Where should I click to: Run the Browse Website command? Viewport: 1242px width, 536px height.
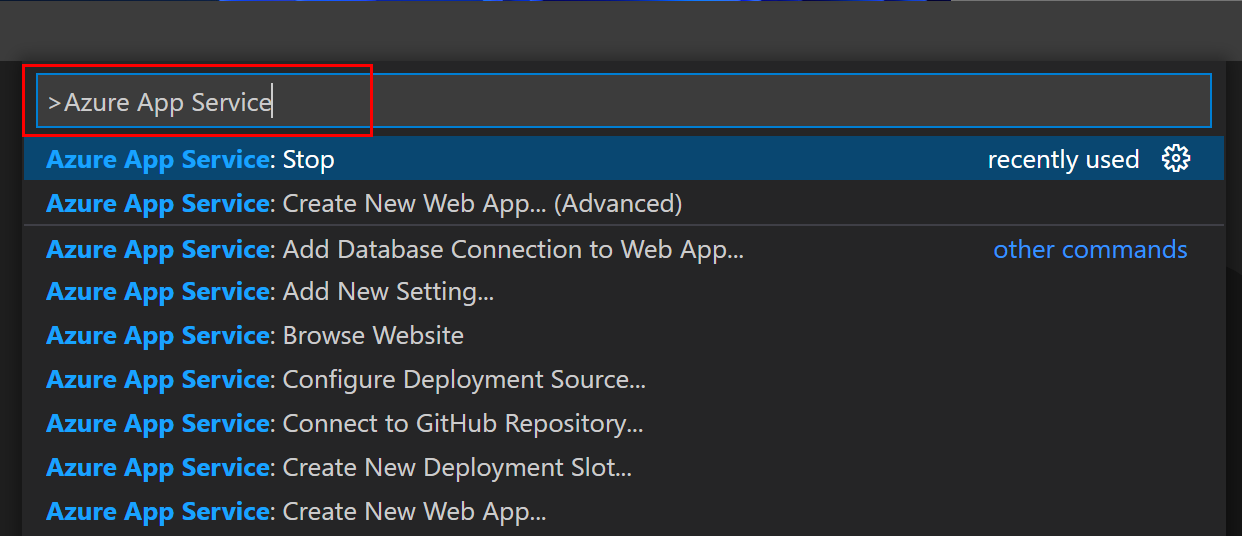click(x=373, y=336)
